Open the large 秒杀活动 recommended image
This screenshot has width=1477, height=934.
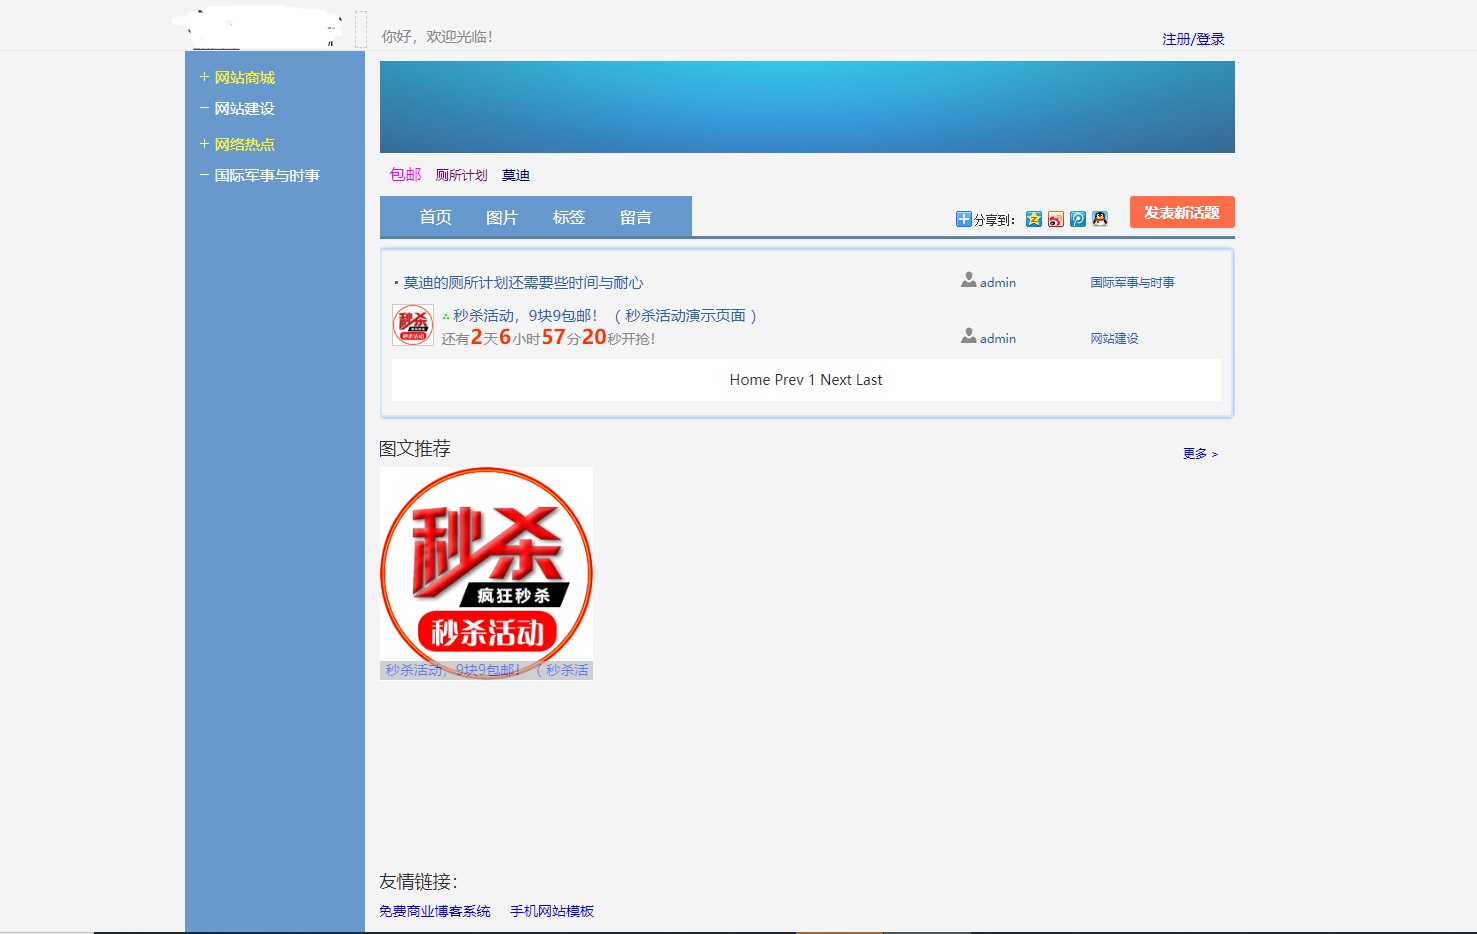(486, 565)
